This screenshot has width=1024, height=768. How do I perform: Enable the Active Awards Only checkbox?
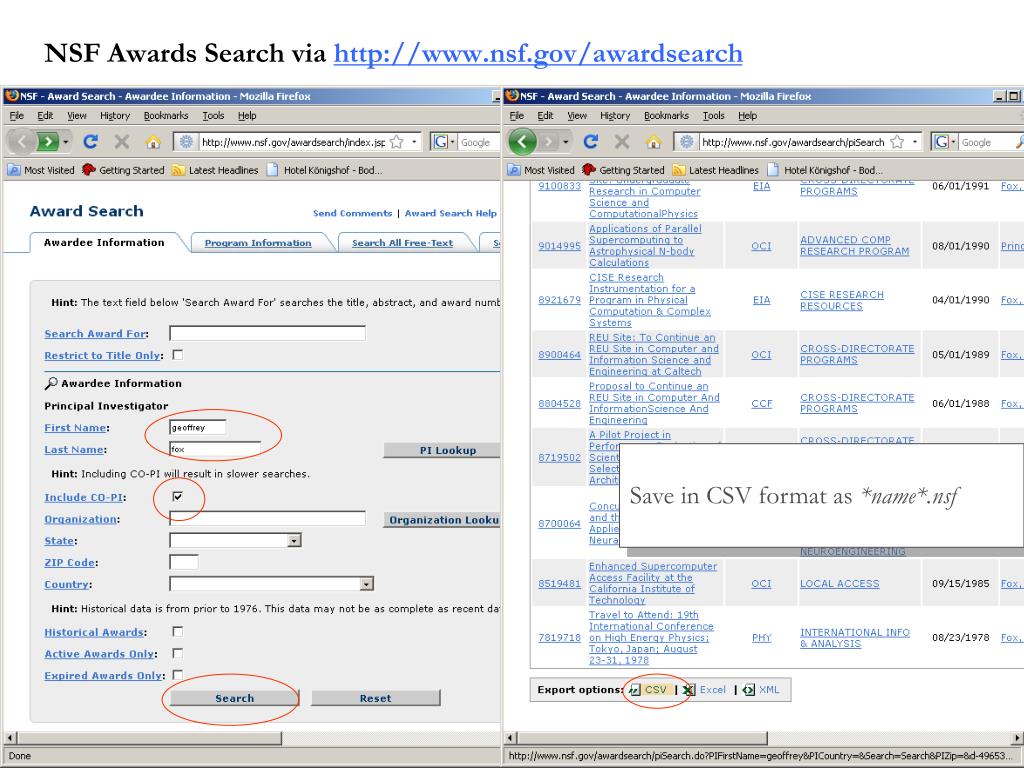[178, 654]
